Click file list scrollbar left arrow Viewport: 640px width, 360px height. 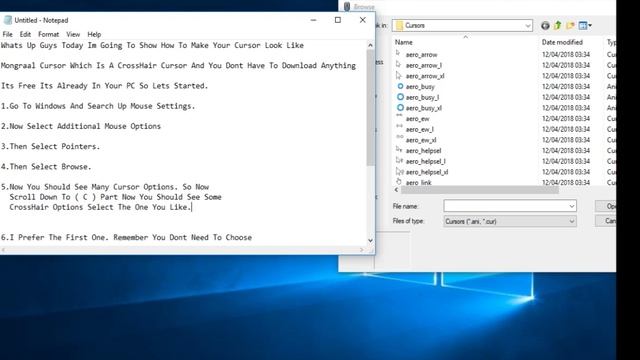tap(396, 190)
